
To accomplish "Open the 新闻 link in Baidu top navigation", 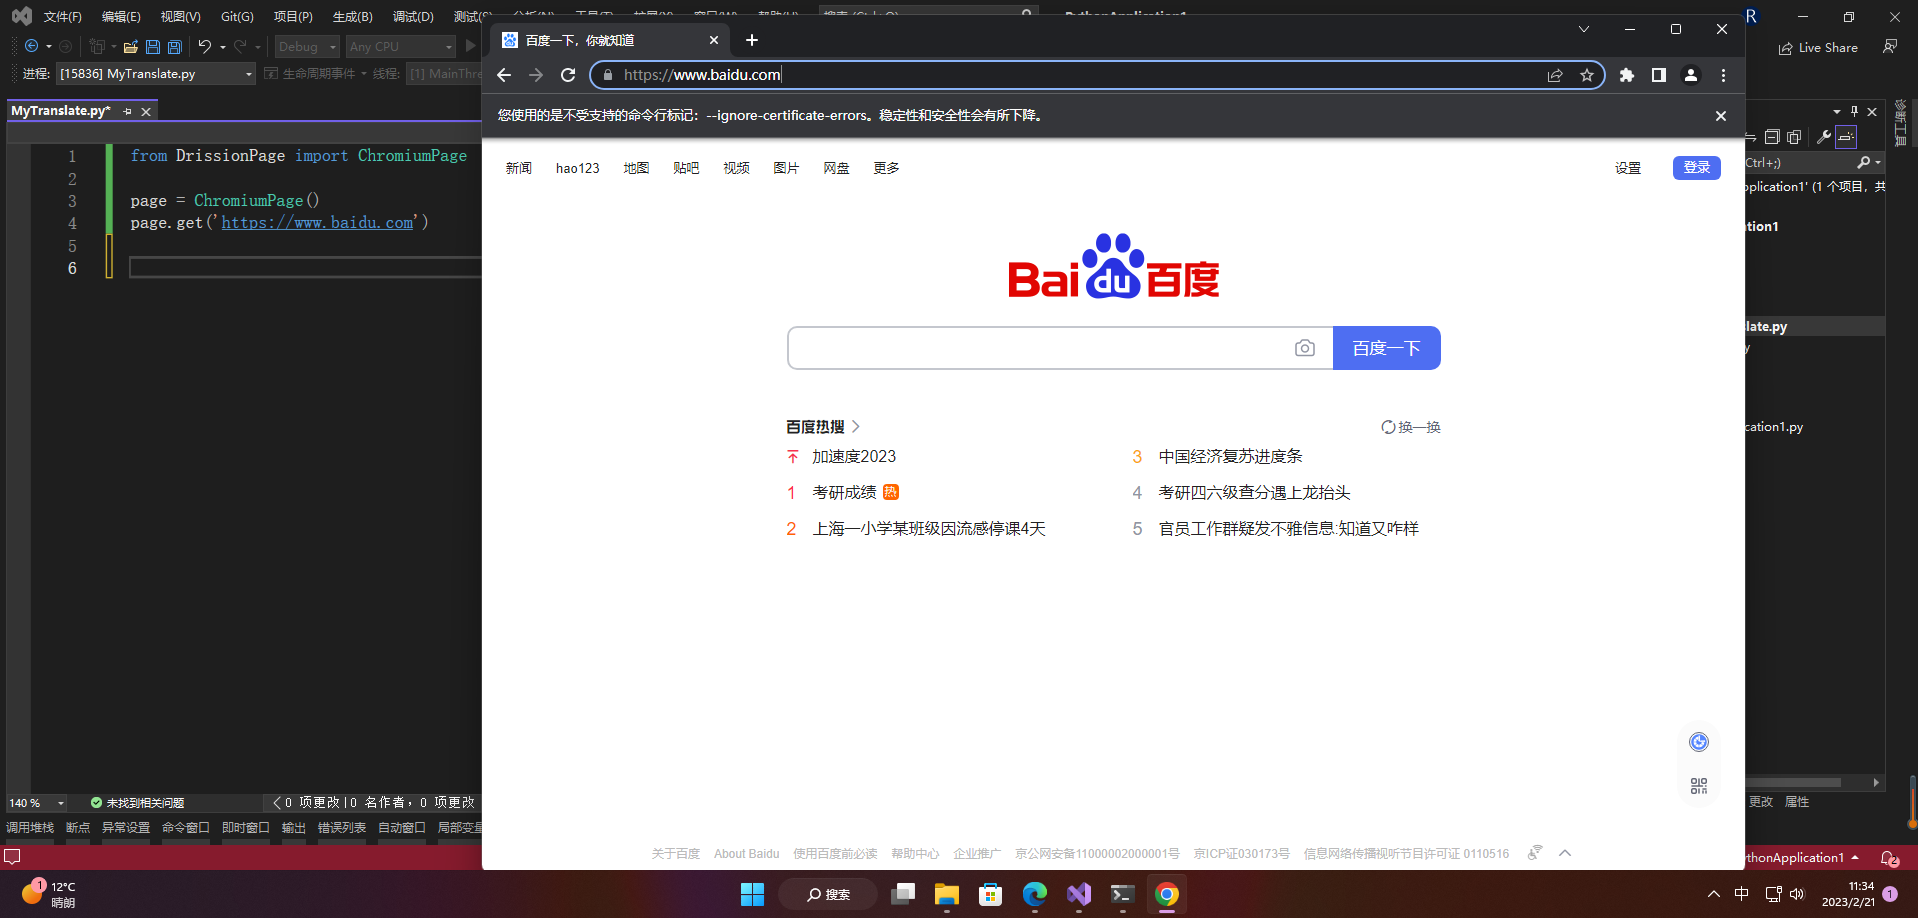I will coord(519,168).
